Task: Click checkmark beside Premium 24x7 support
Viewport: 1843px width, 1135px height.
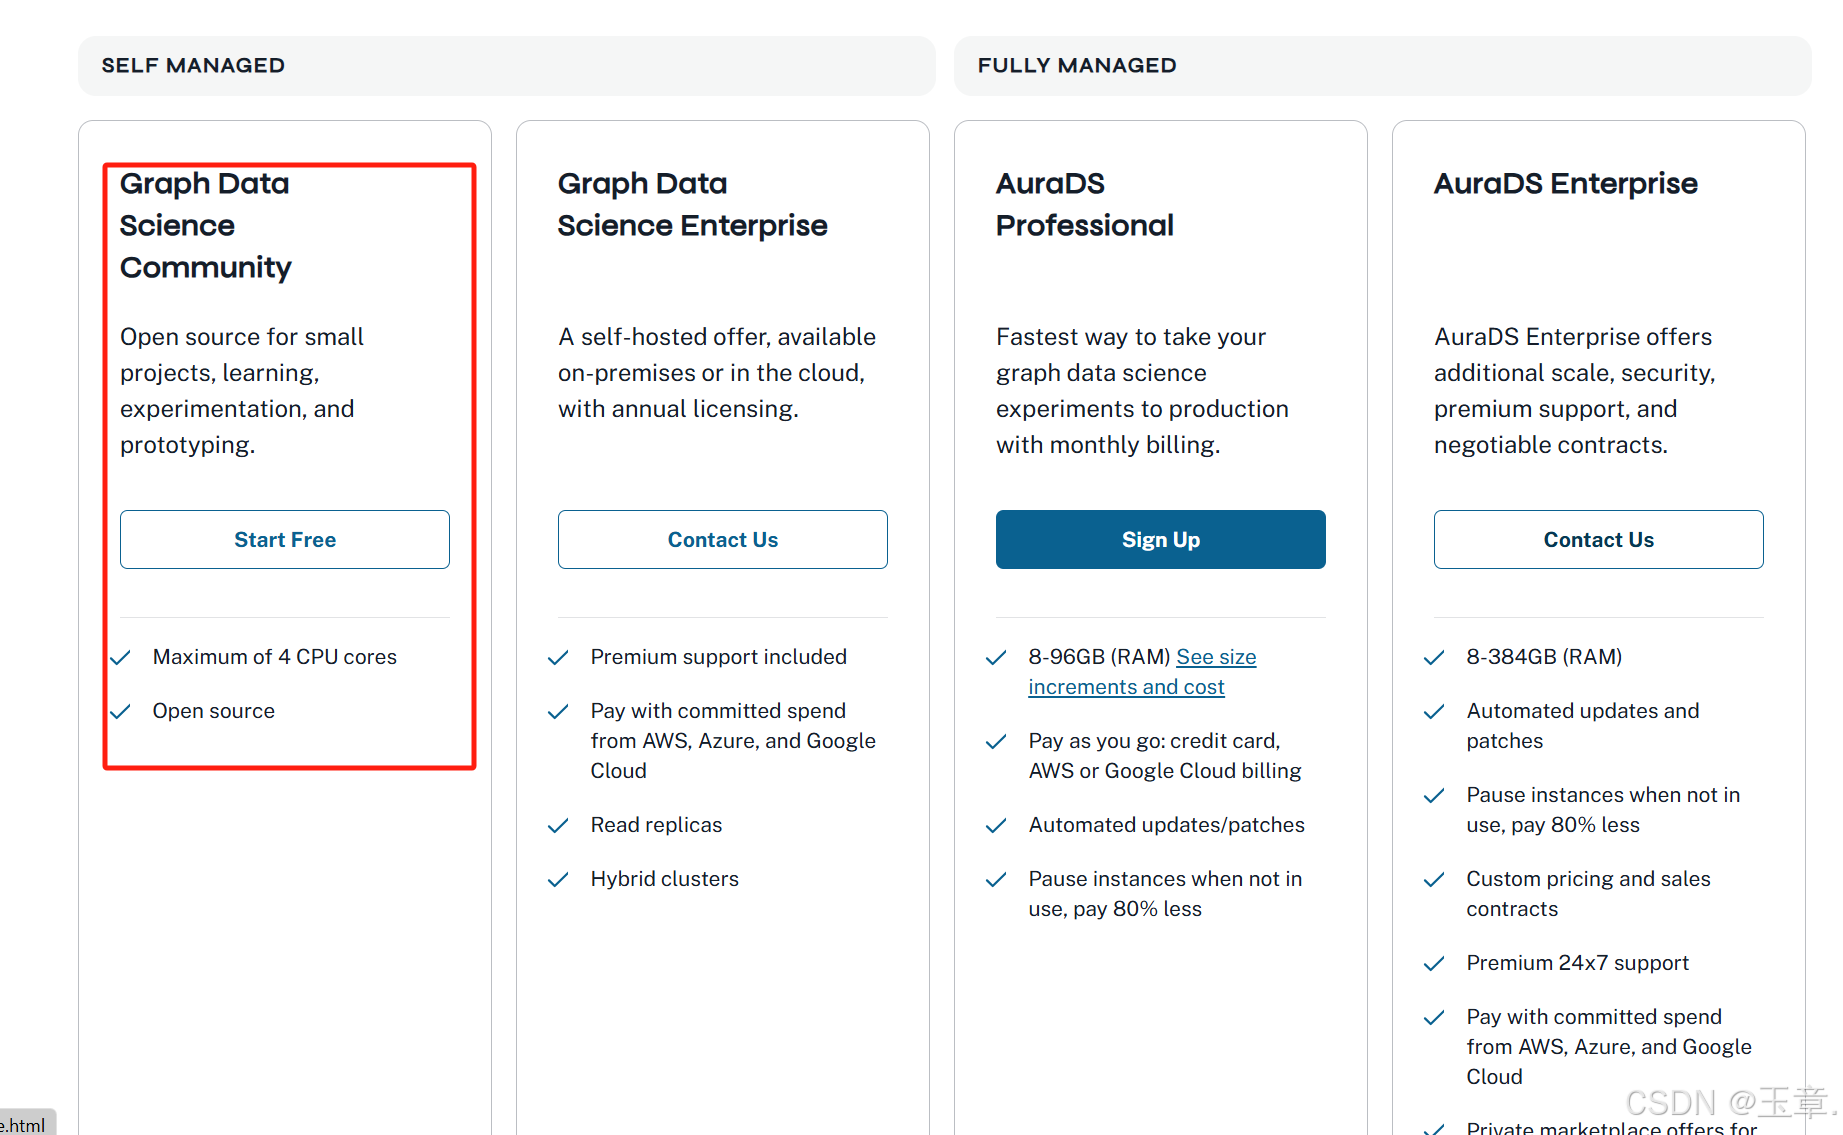Action: pos(1434,964)
